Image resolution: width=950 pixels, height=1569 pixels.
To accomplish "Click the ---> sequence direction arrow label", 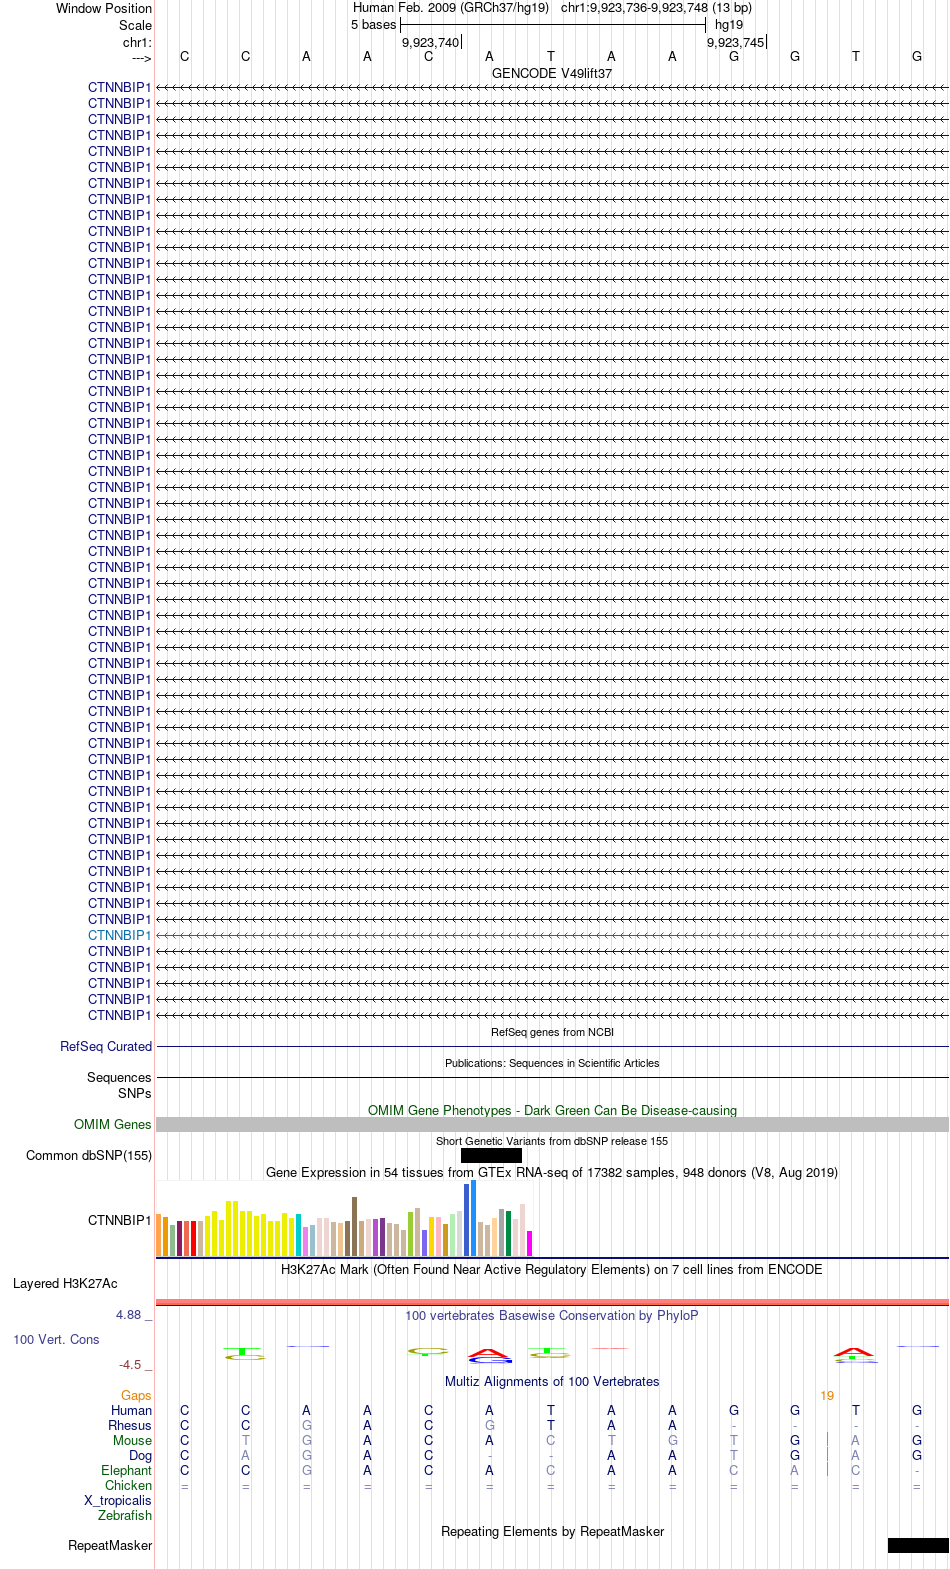I will point(141,58).
